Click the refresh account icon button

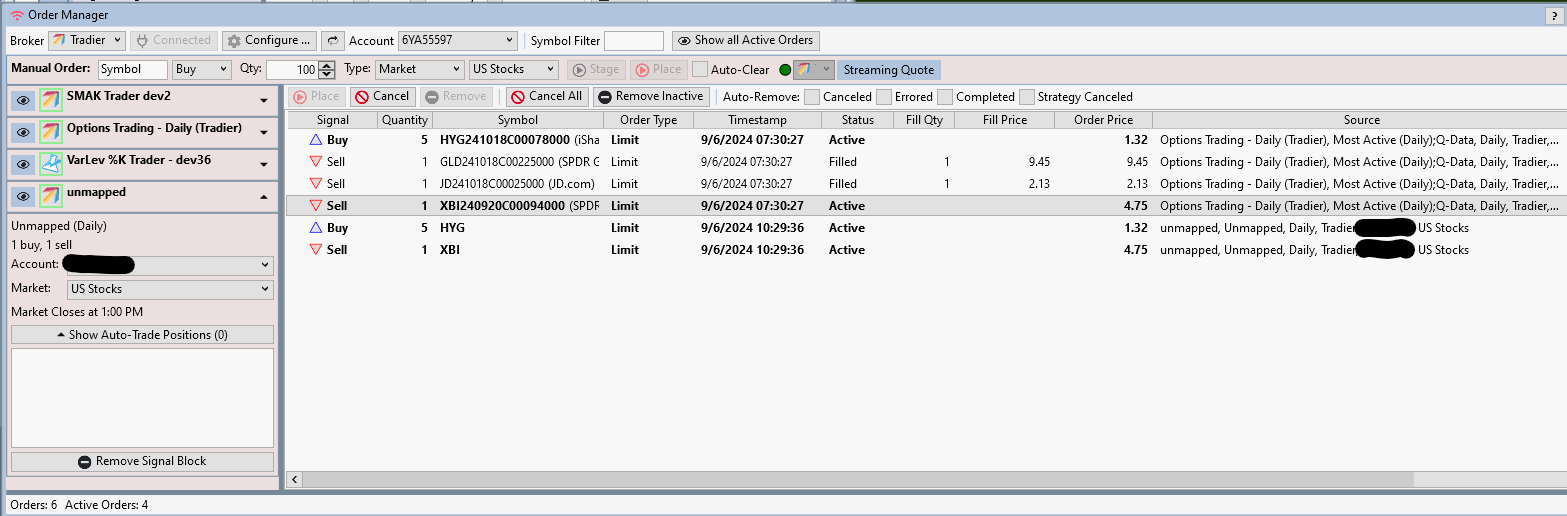(332, 41)
